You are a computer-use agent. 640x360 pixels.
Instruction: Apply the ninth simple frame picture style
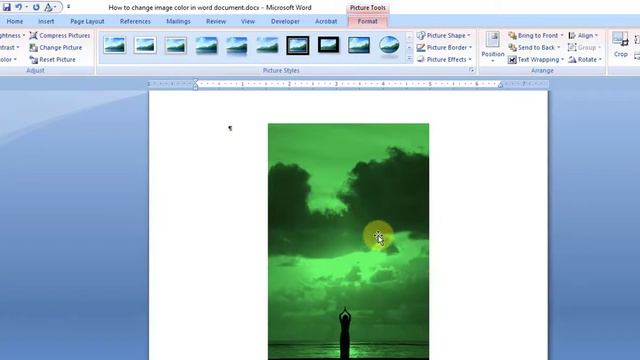pos(359,45)
